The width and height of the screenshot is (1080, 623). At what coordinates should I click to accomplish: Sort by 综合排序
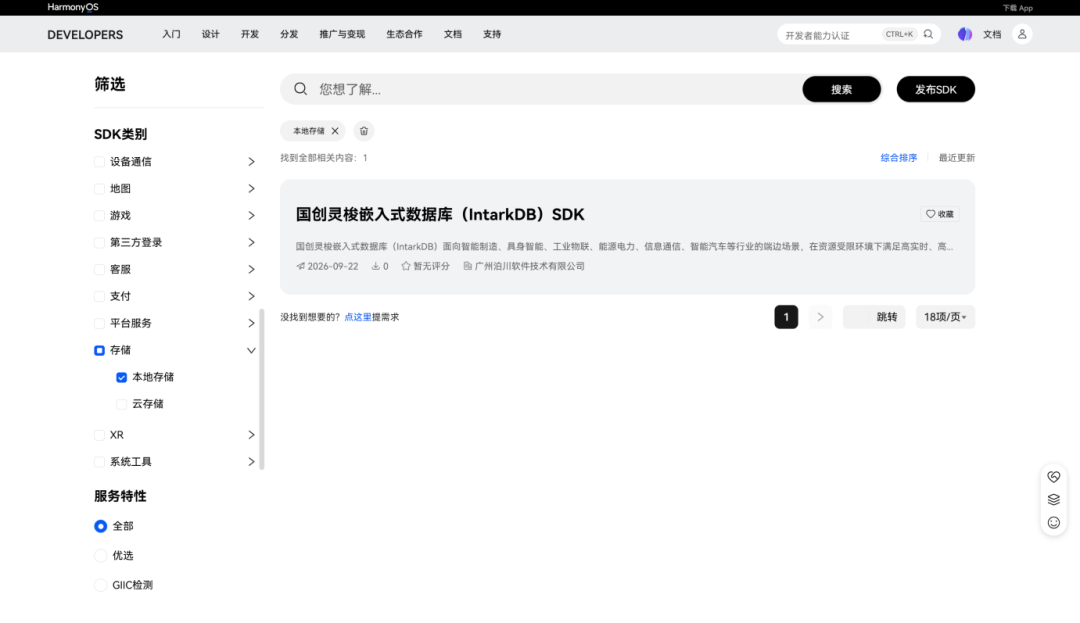[899, 158]
